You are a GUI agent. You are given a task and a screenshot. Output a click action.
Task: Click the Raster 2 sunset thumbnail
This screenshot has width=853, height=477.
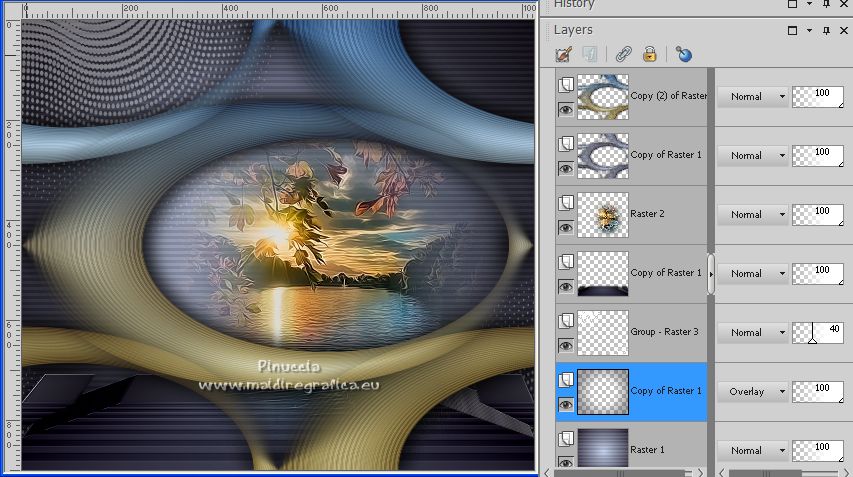[x=603, y=215]
